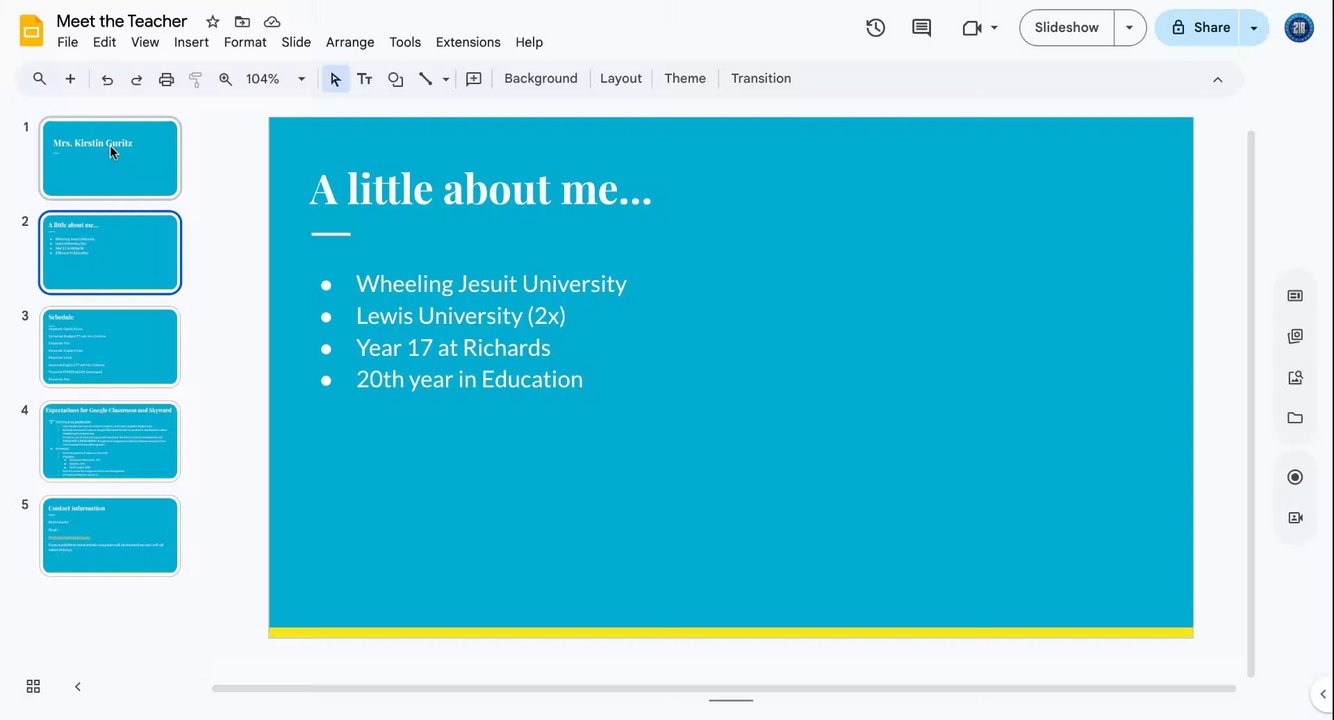Show the side panel arrow
1334x720 pixels.
1323,694
